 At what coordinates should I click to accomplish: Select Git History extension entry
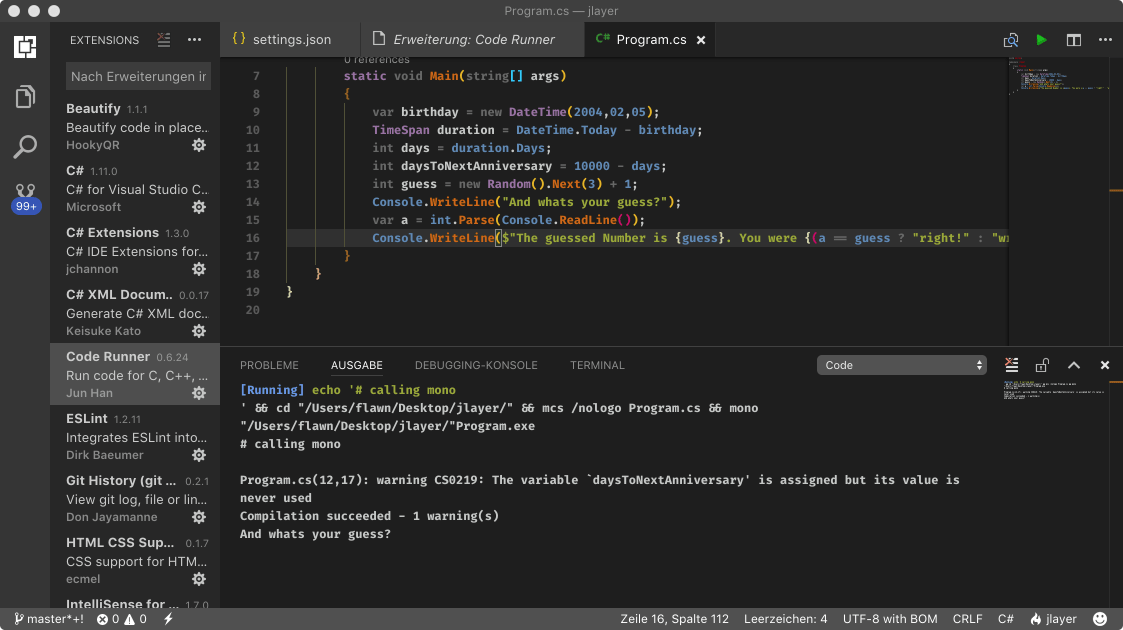click(135, 498)
